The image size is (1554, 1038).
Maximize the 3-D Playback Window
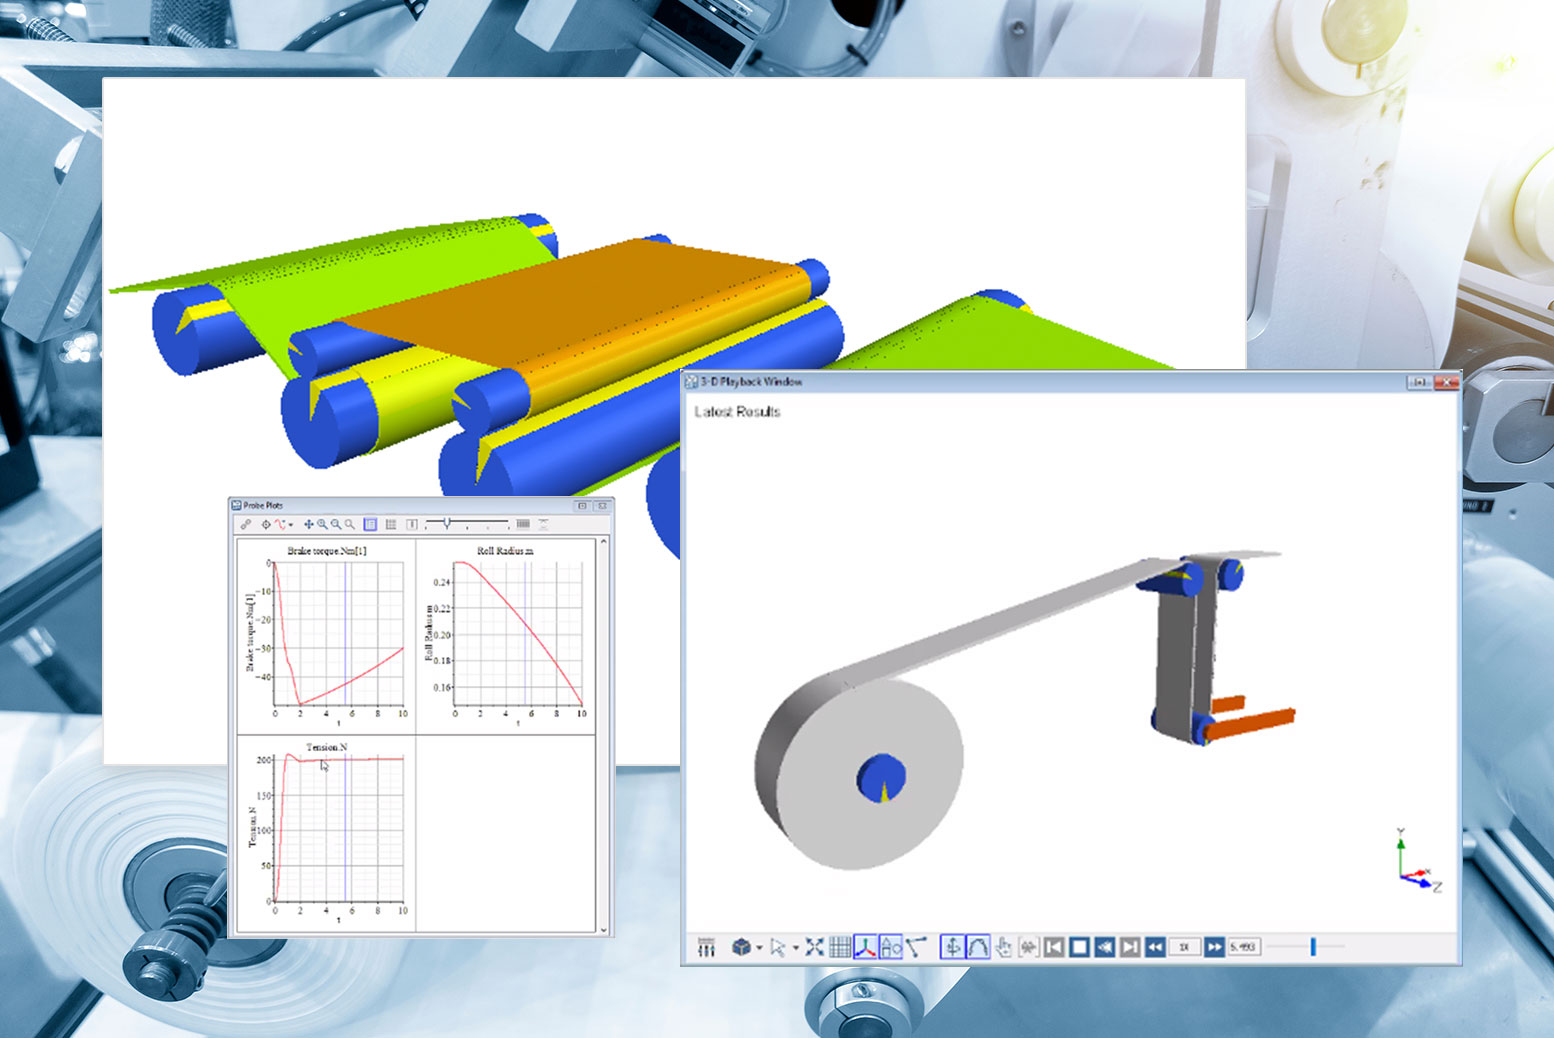coord(1419,382)
